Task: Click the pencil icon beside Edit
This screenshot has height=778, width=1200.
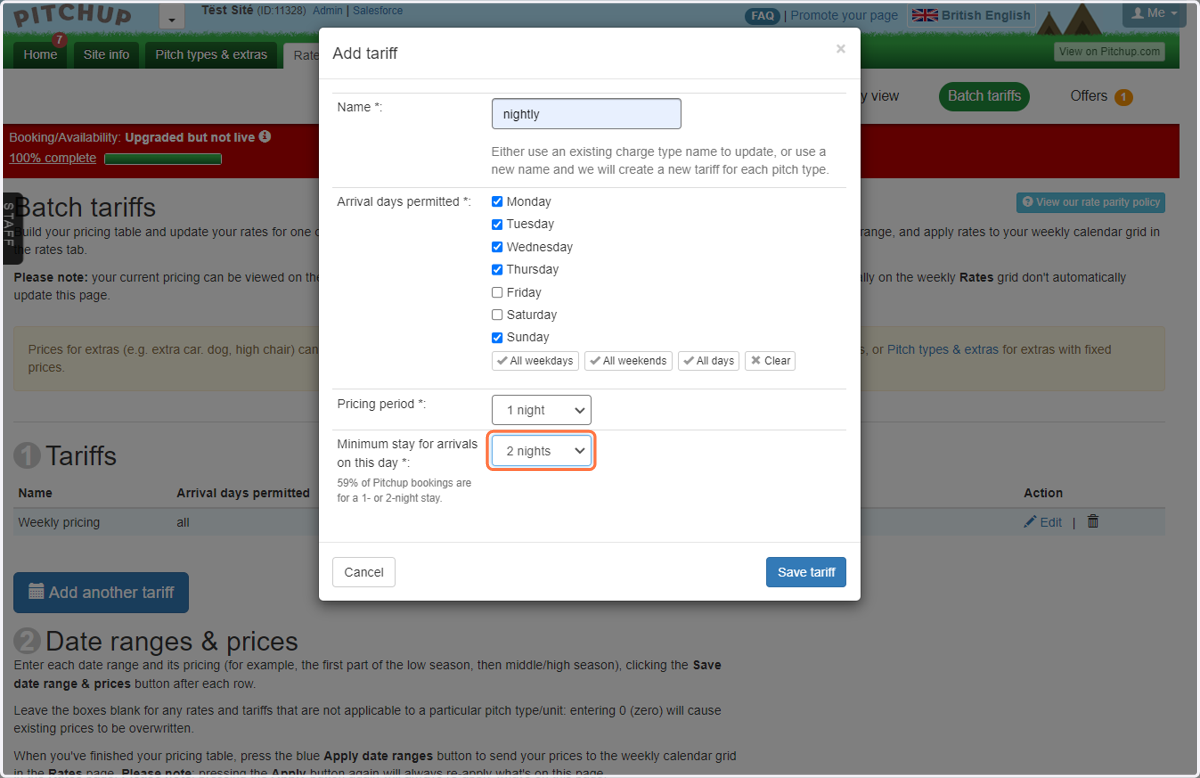Action: 1030,522
